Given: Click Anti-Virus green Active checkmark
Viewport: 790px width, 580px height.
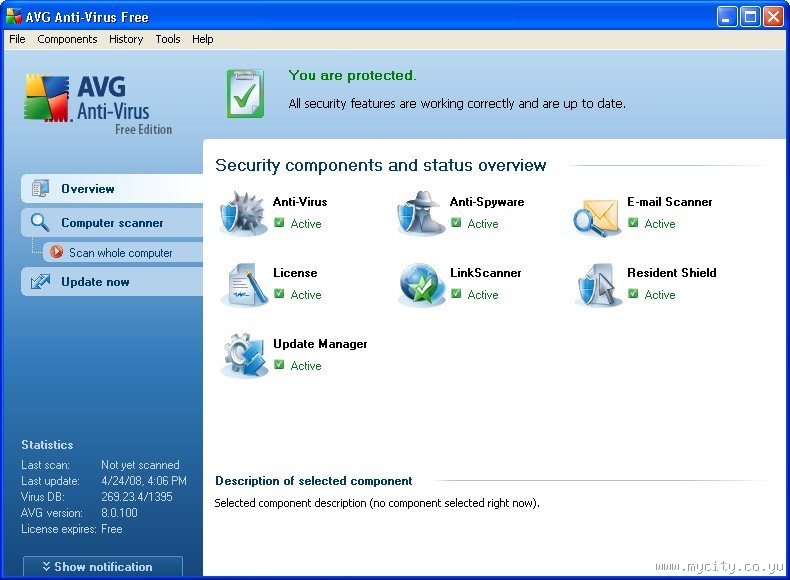Looking at the screenshot, I should (279, 222).
